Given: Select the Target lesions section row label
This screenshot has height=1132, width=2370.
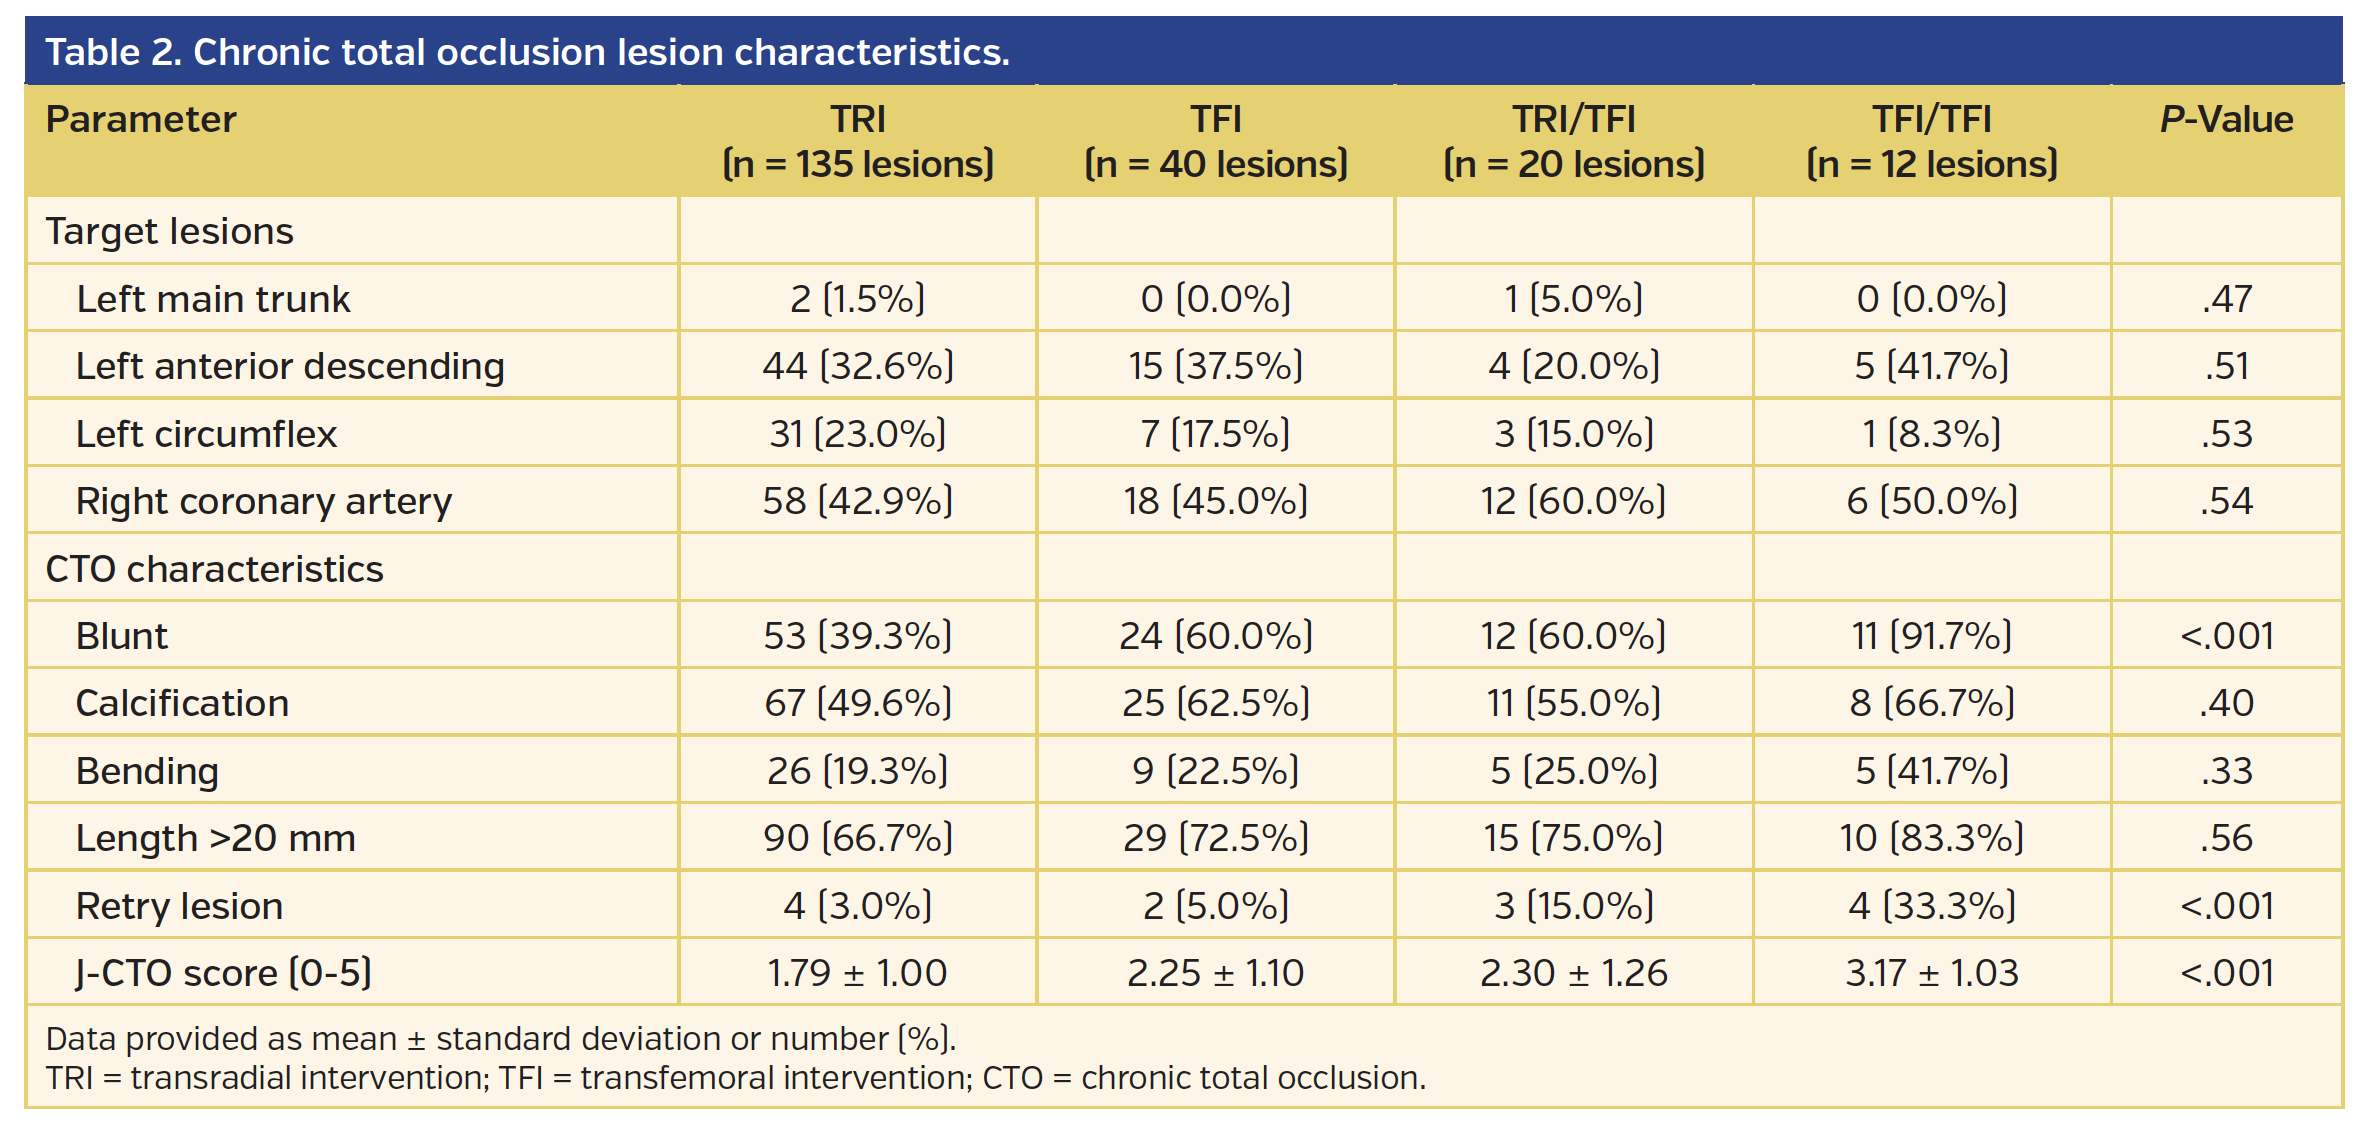Looking at the screenshot, I should [170, 231].
